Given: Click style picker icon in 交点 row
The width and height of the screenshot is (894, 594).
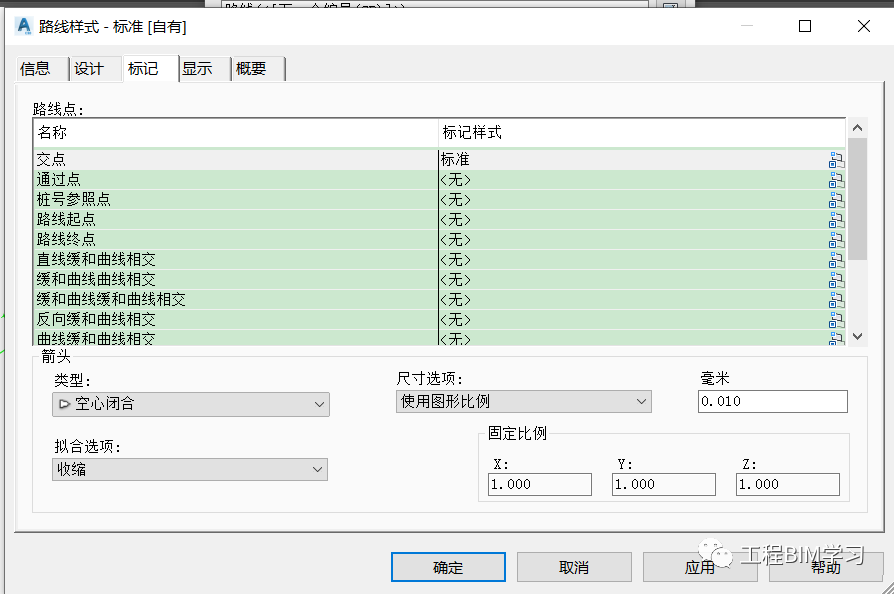Looking at the screenshot, I should point(836,160).
